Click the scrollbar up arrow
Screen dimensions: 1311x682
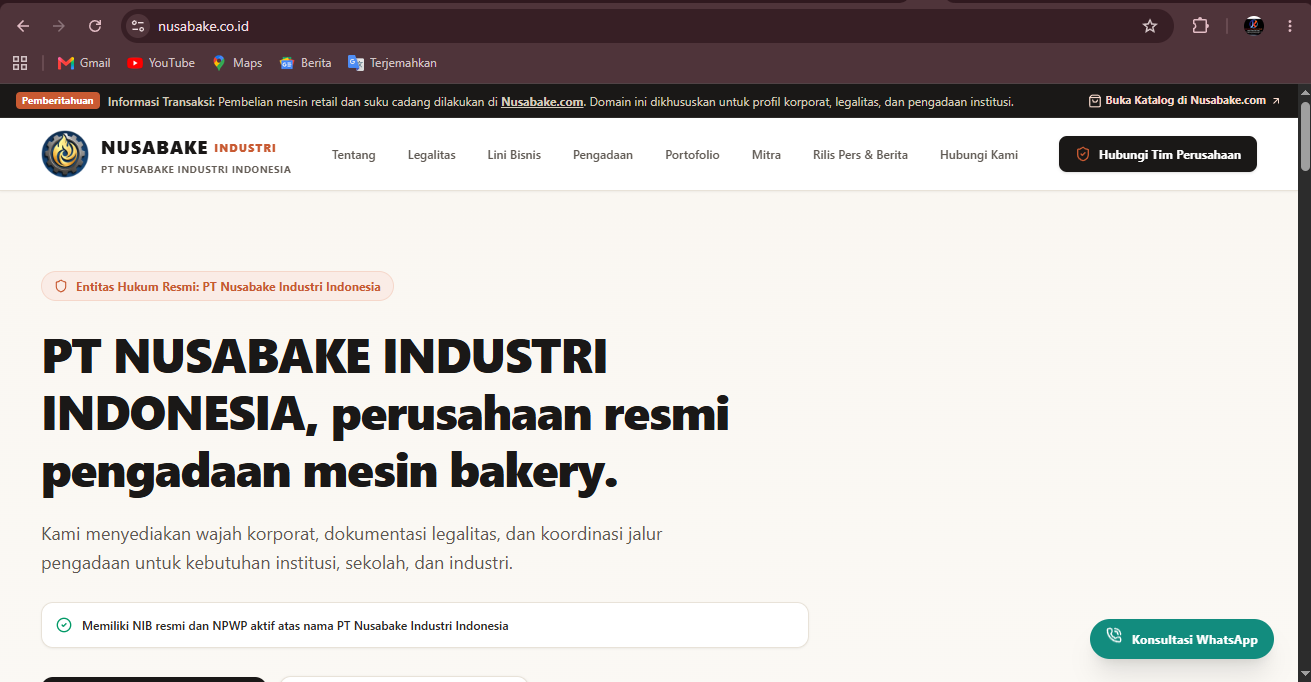coord(1304,91)
